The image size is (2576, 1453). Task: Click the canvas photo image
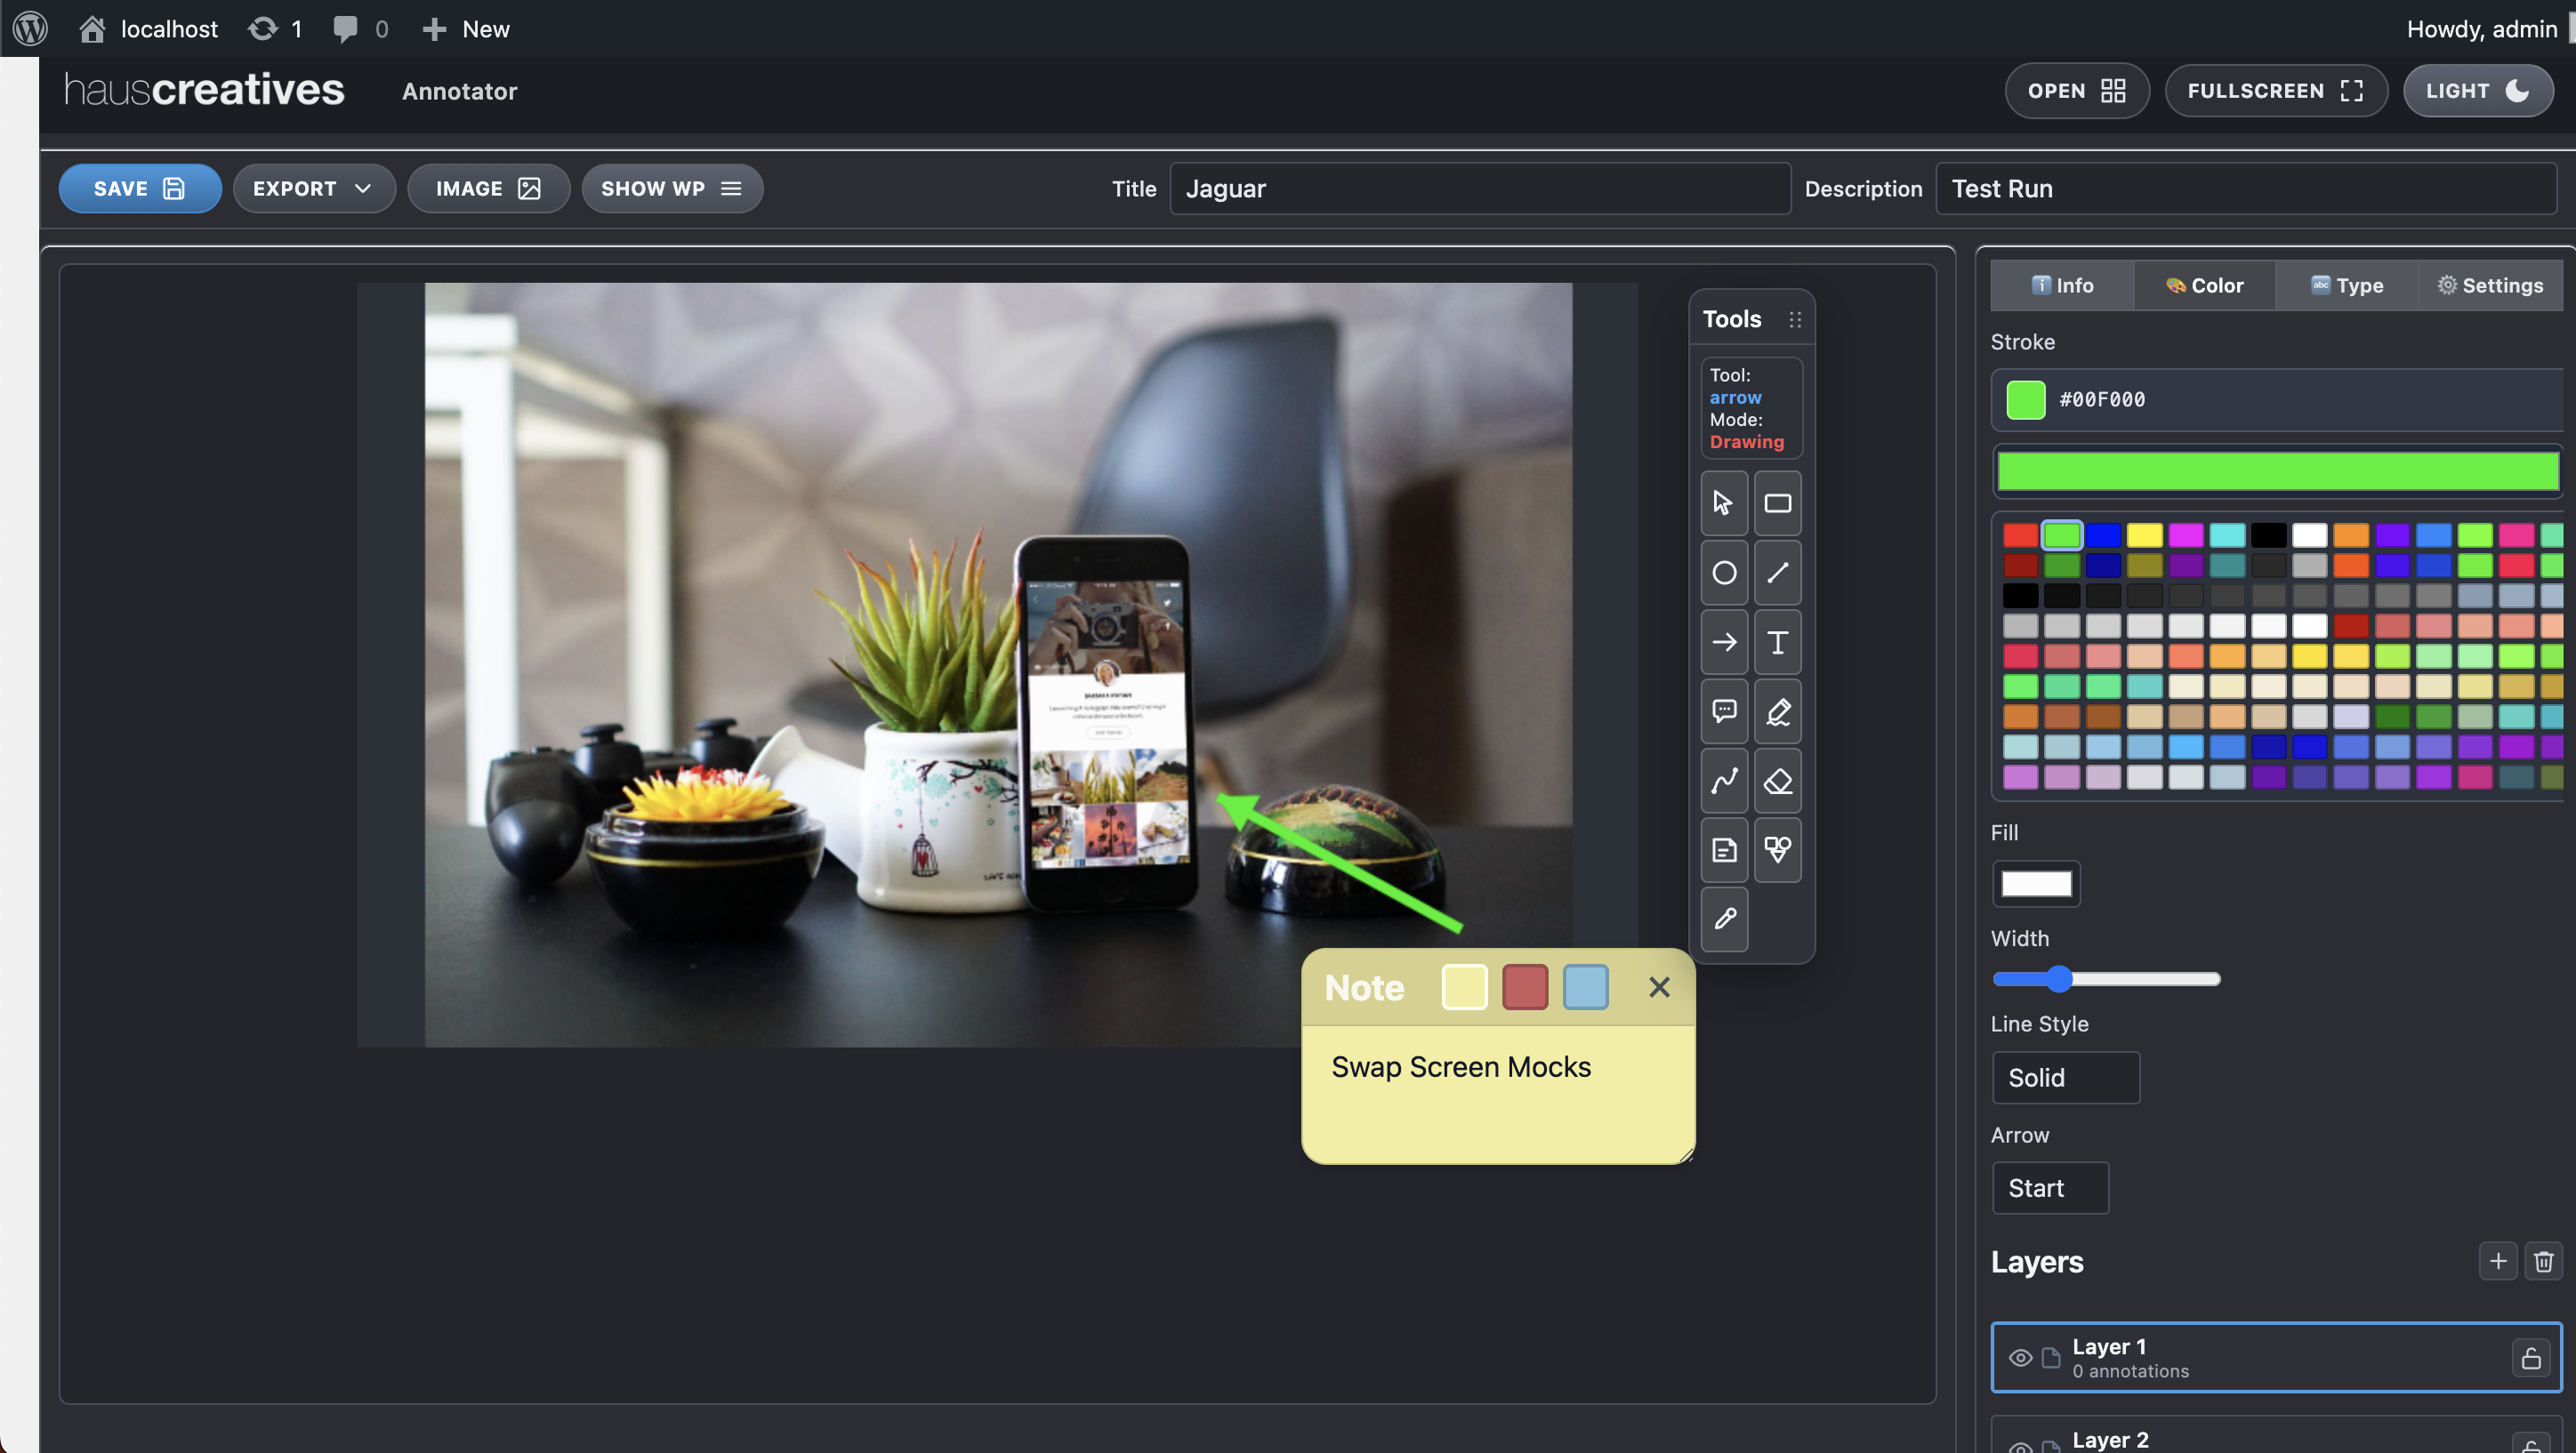point(998,665)
